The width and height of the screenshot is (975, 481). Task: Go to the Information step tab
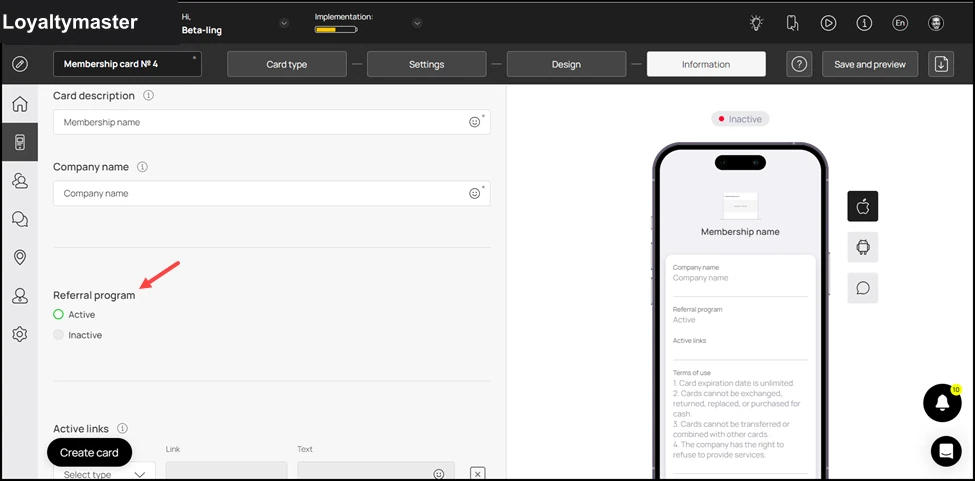coord(706,64)
